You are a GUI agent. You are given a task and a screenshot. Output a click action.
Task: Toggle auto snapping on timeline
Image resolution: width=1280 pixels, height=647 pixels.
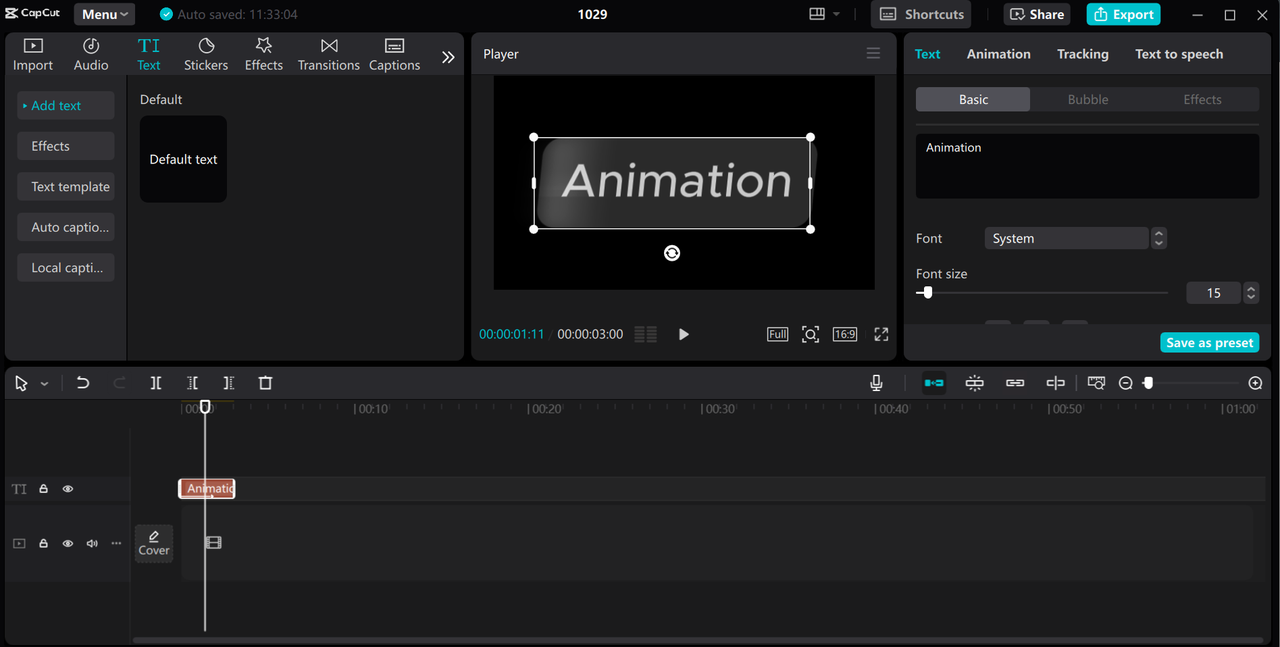coord(975,383)
